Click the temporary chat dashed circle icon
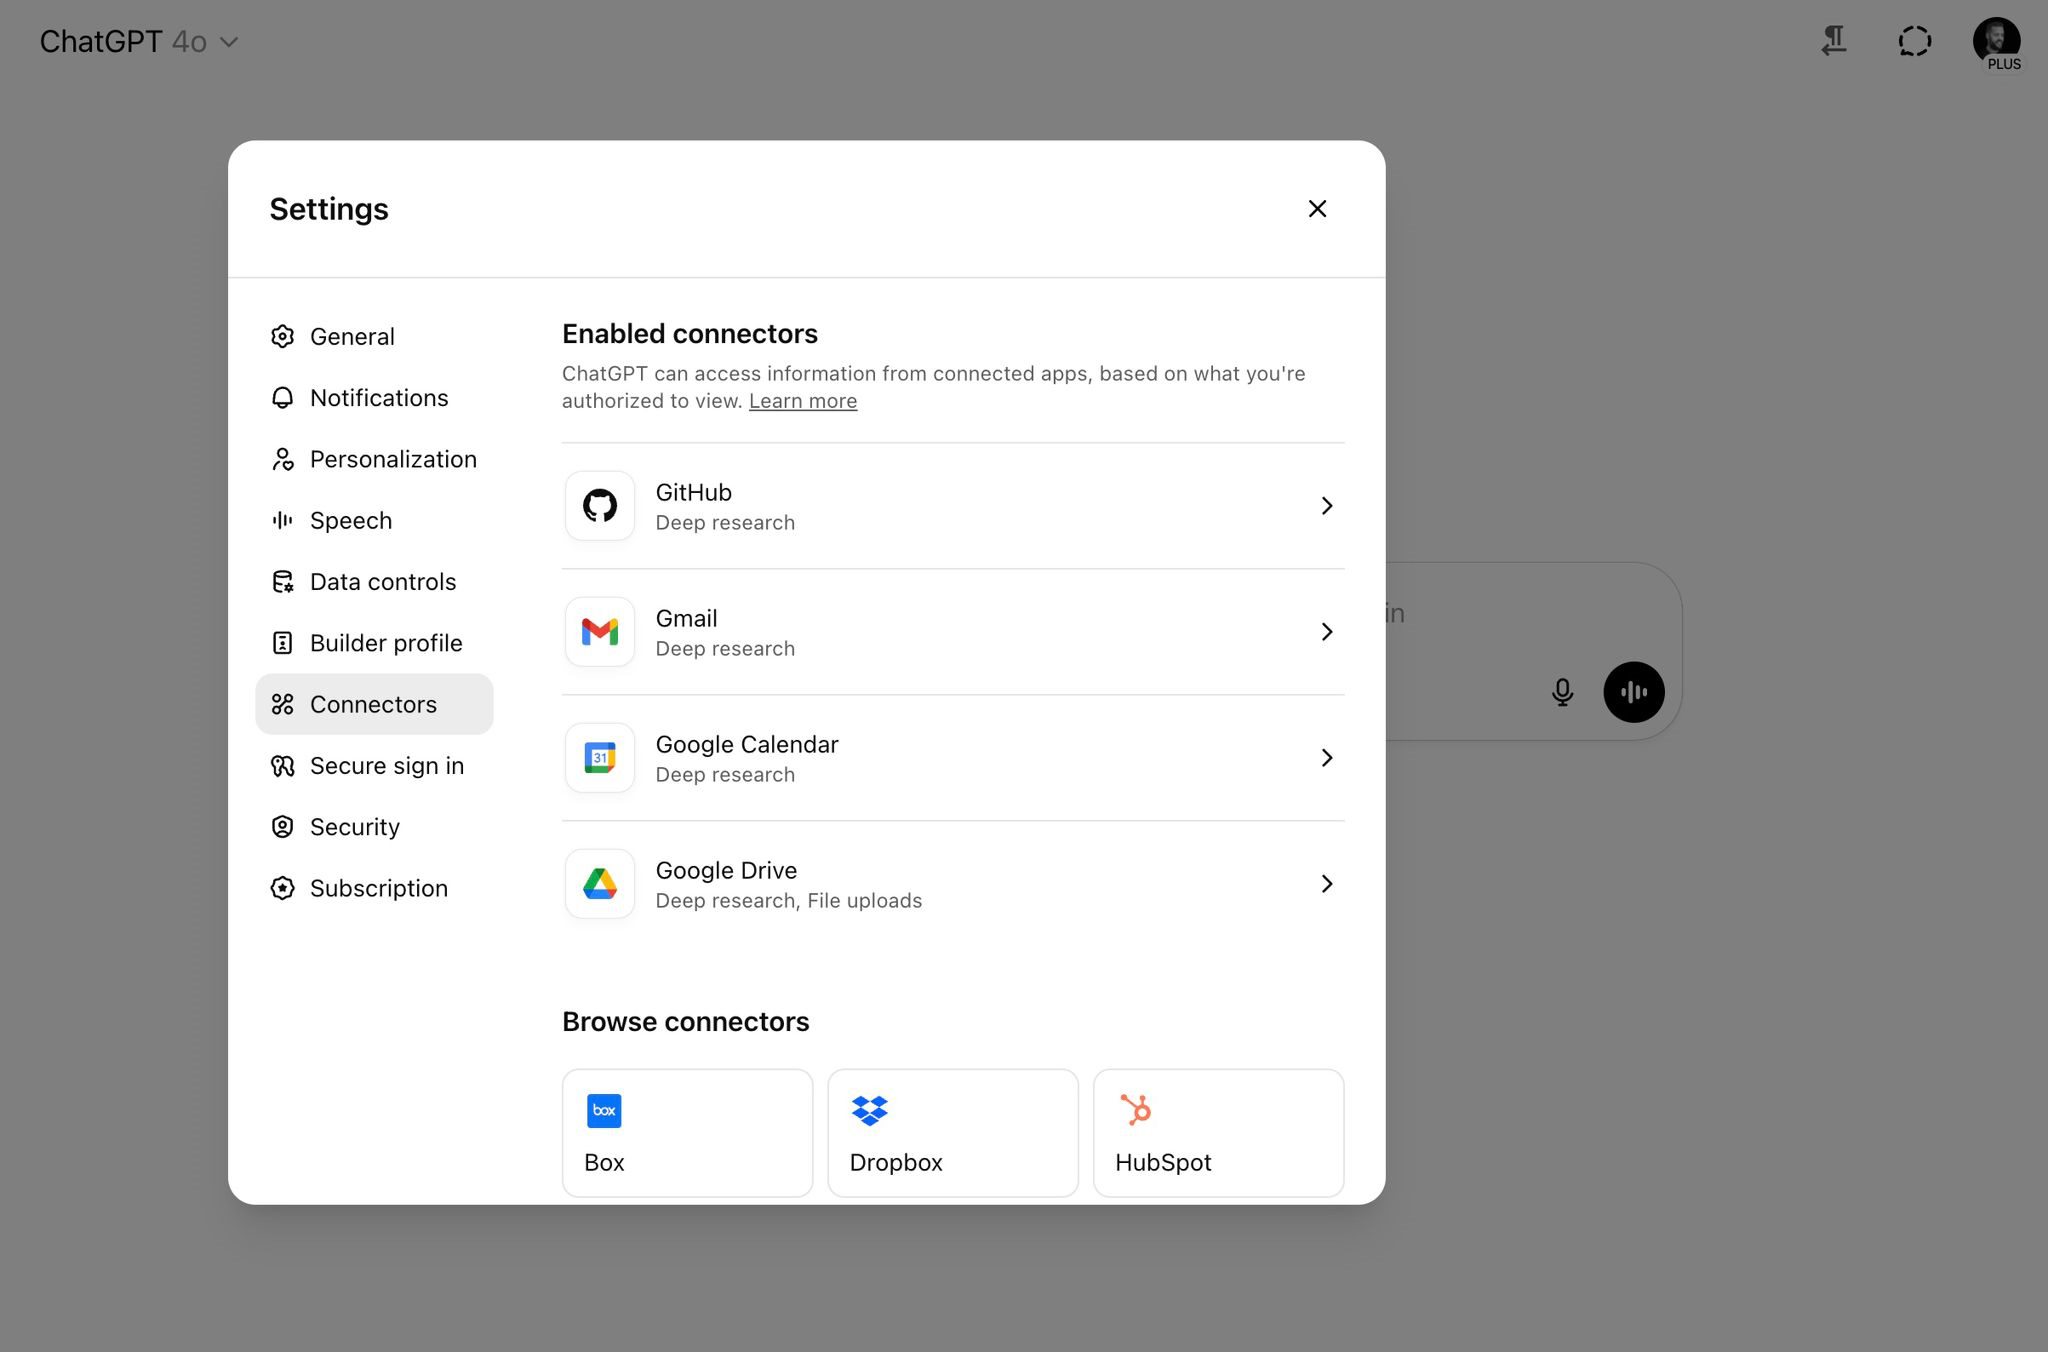 [1915, 41]
